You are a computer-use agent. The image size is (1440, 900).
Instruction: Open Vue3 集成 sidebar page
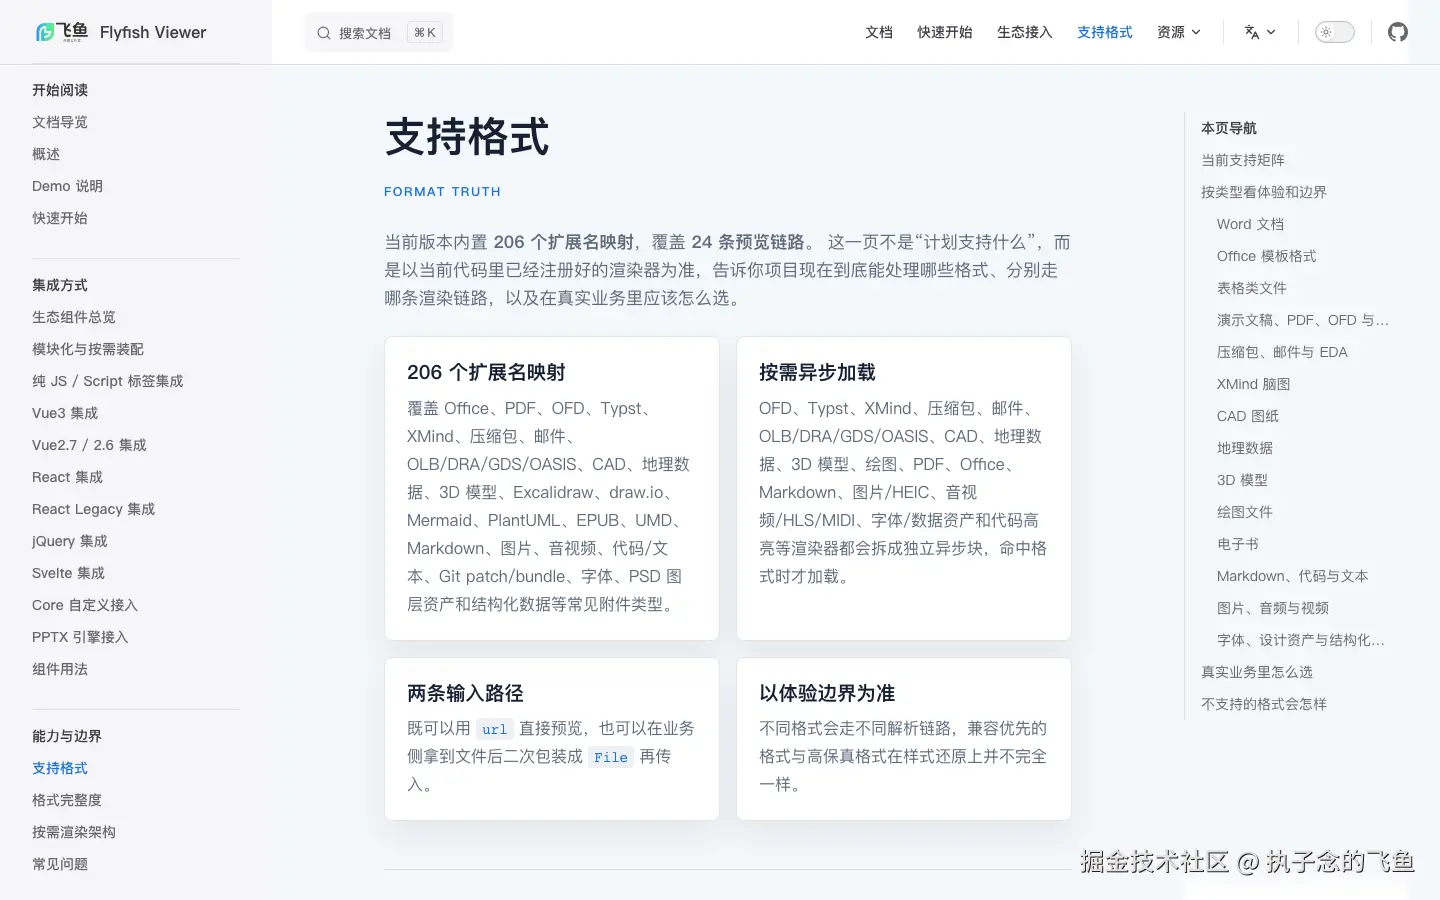[65, 413]
